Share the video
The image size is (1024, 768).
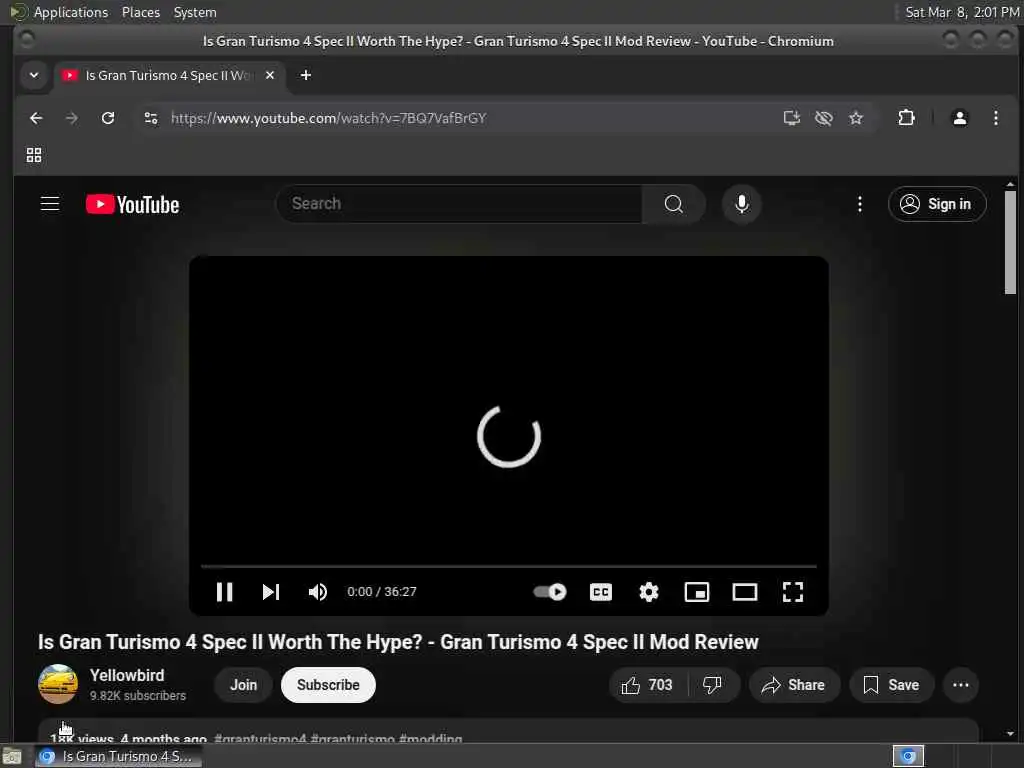(793, 685)
